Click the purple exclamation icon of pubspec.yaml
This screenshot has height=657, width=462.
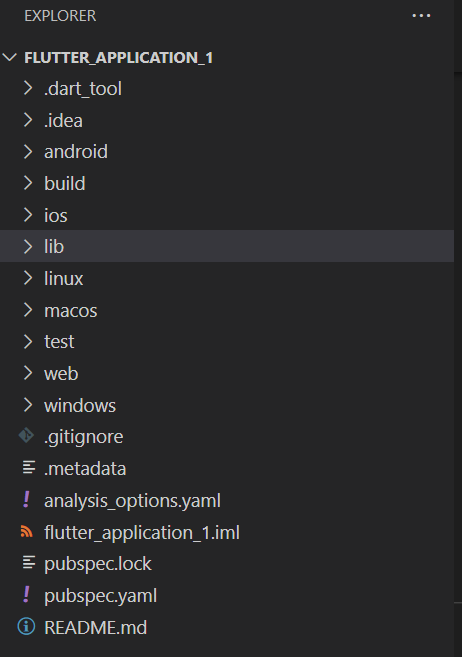click(26, 595)
